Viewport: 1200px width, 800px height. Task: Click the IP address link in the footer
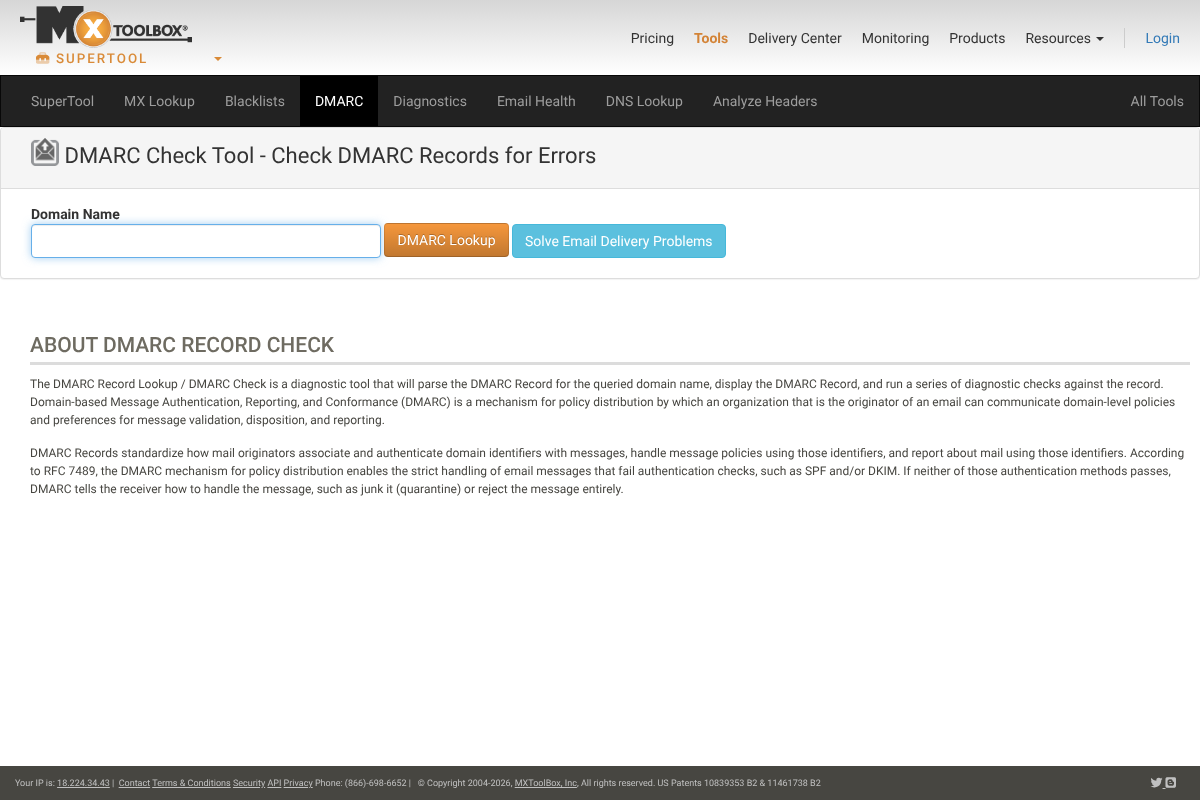(83, 783)
